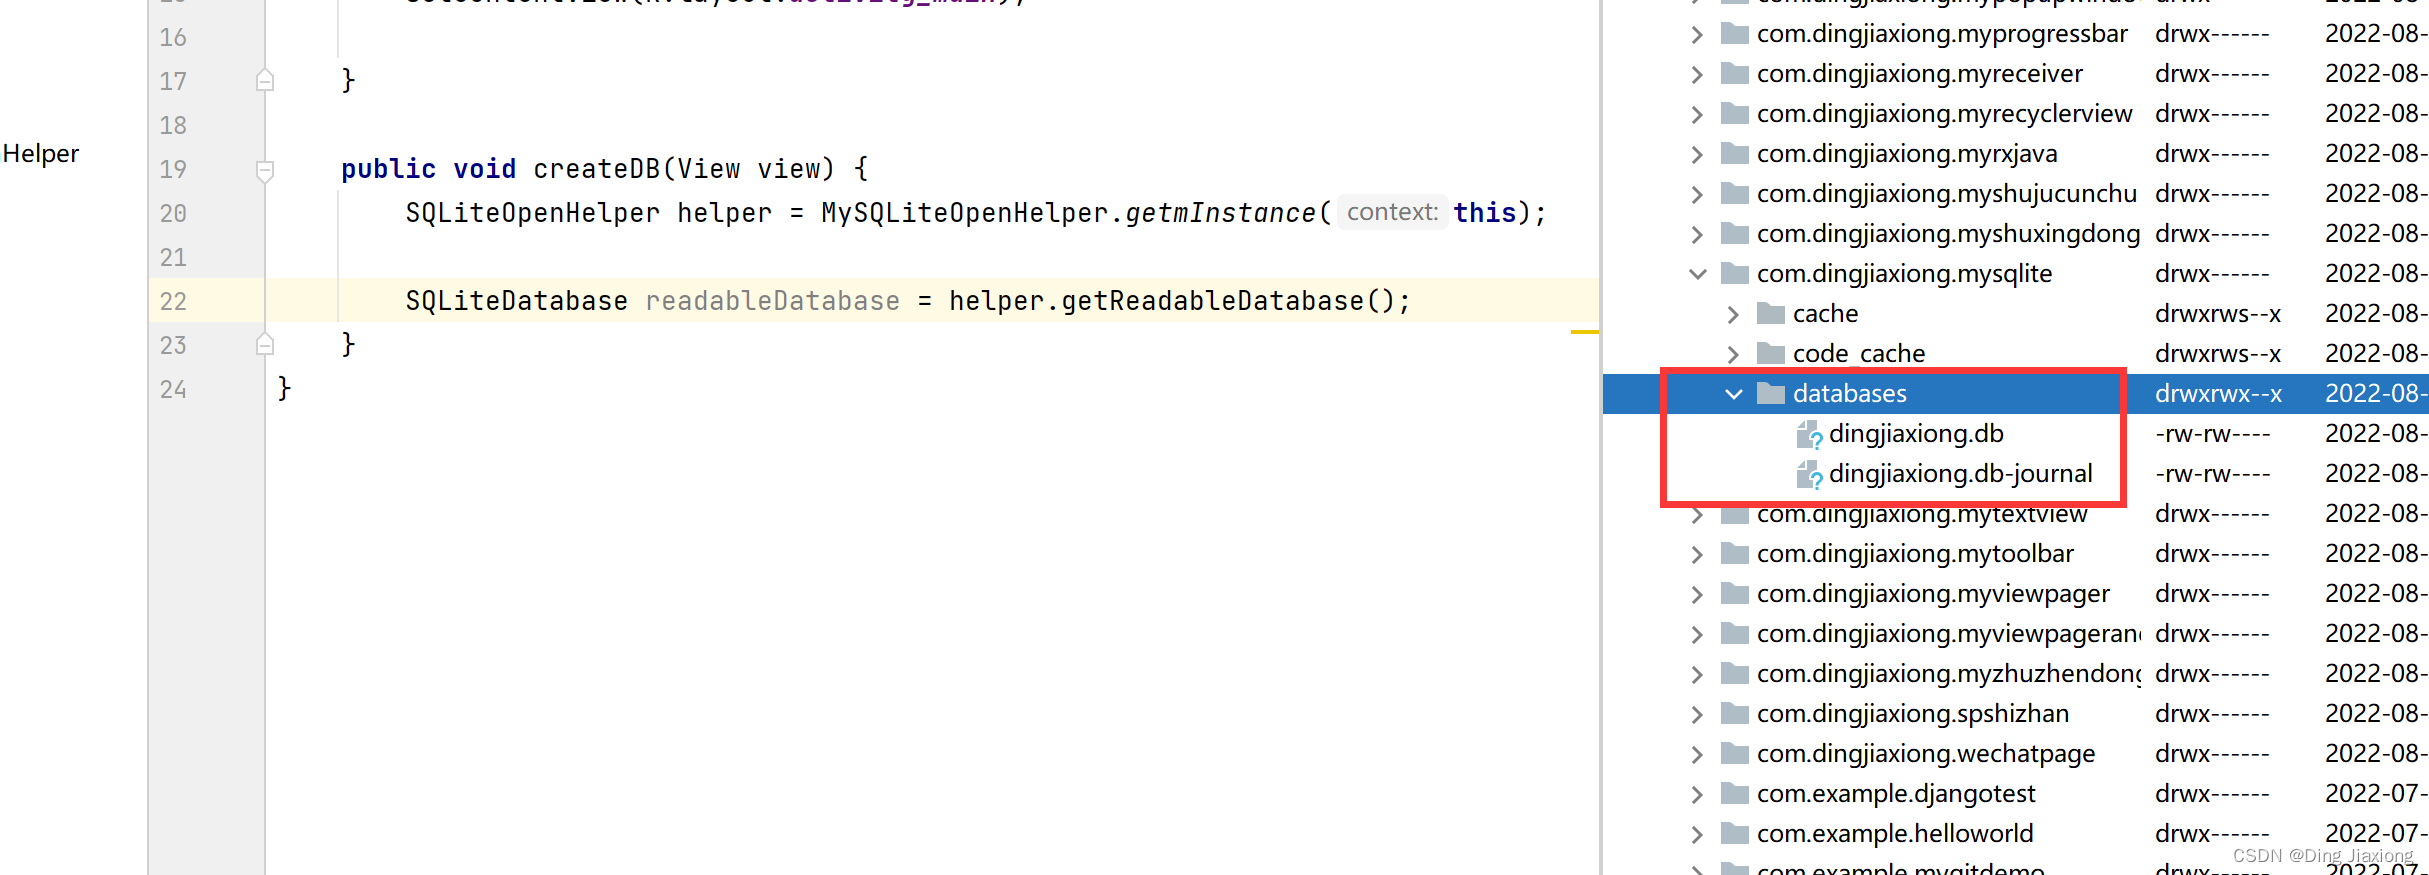
Task: Click permissions text of dingjiaxiong.db row
Action: [x=2212, y=434]
